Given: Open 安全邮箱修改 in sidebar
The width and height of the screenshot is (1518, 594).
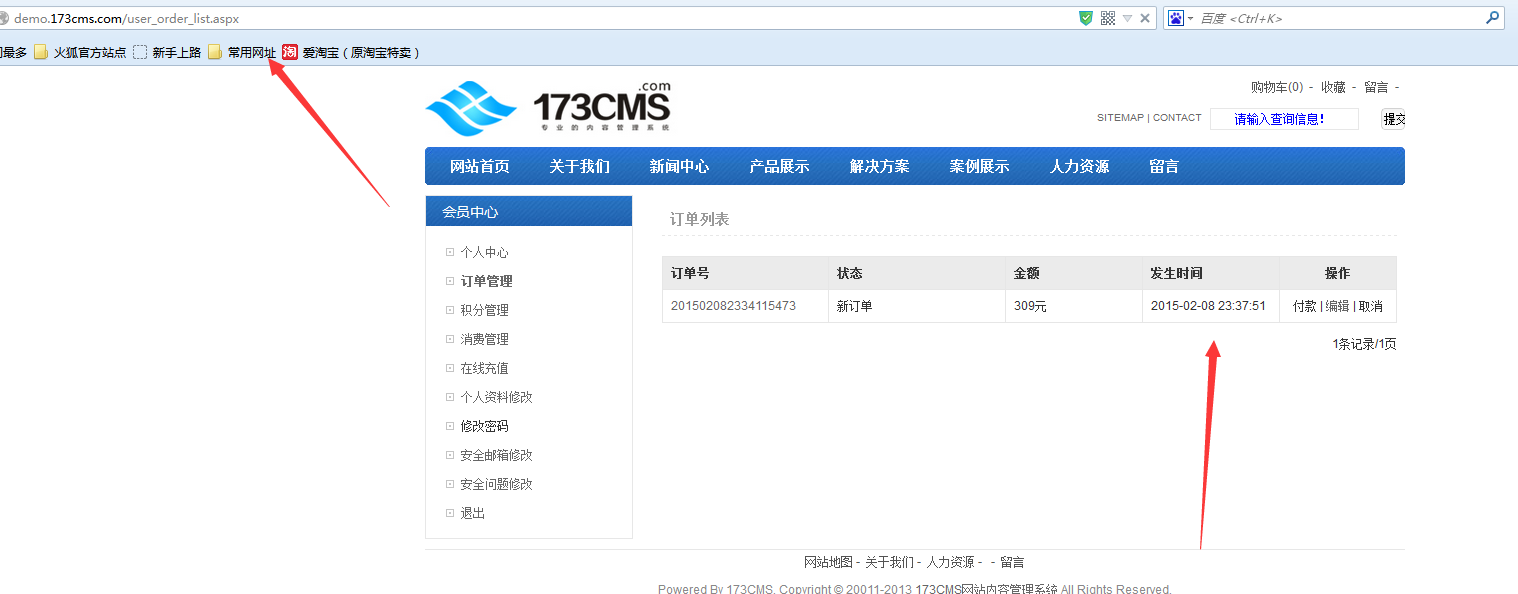Looking at the screenshot, I should pyautogui.click(x=496, y=455).
